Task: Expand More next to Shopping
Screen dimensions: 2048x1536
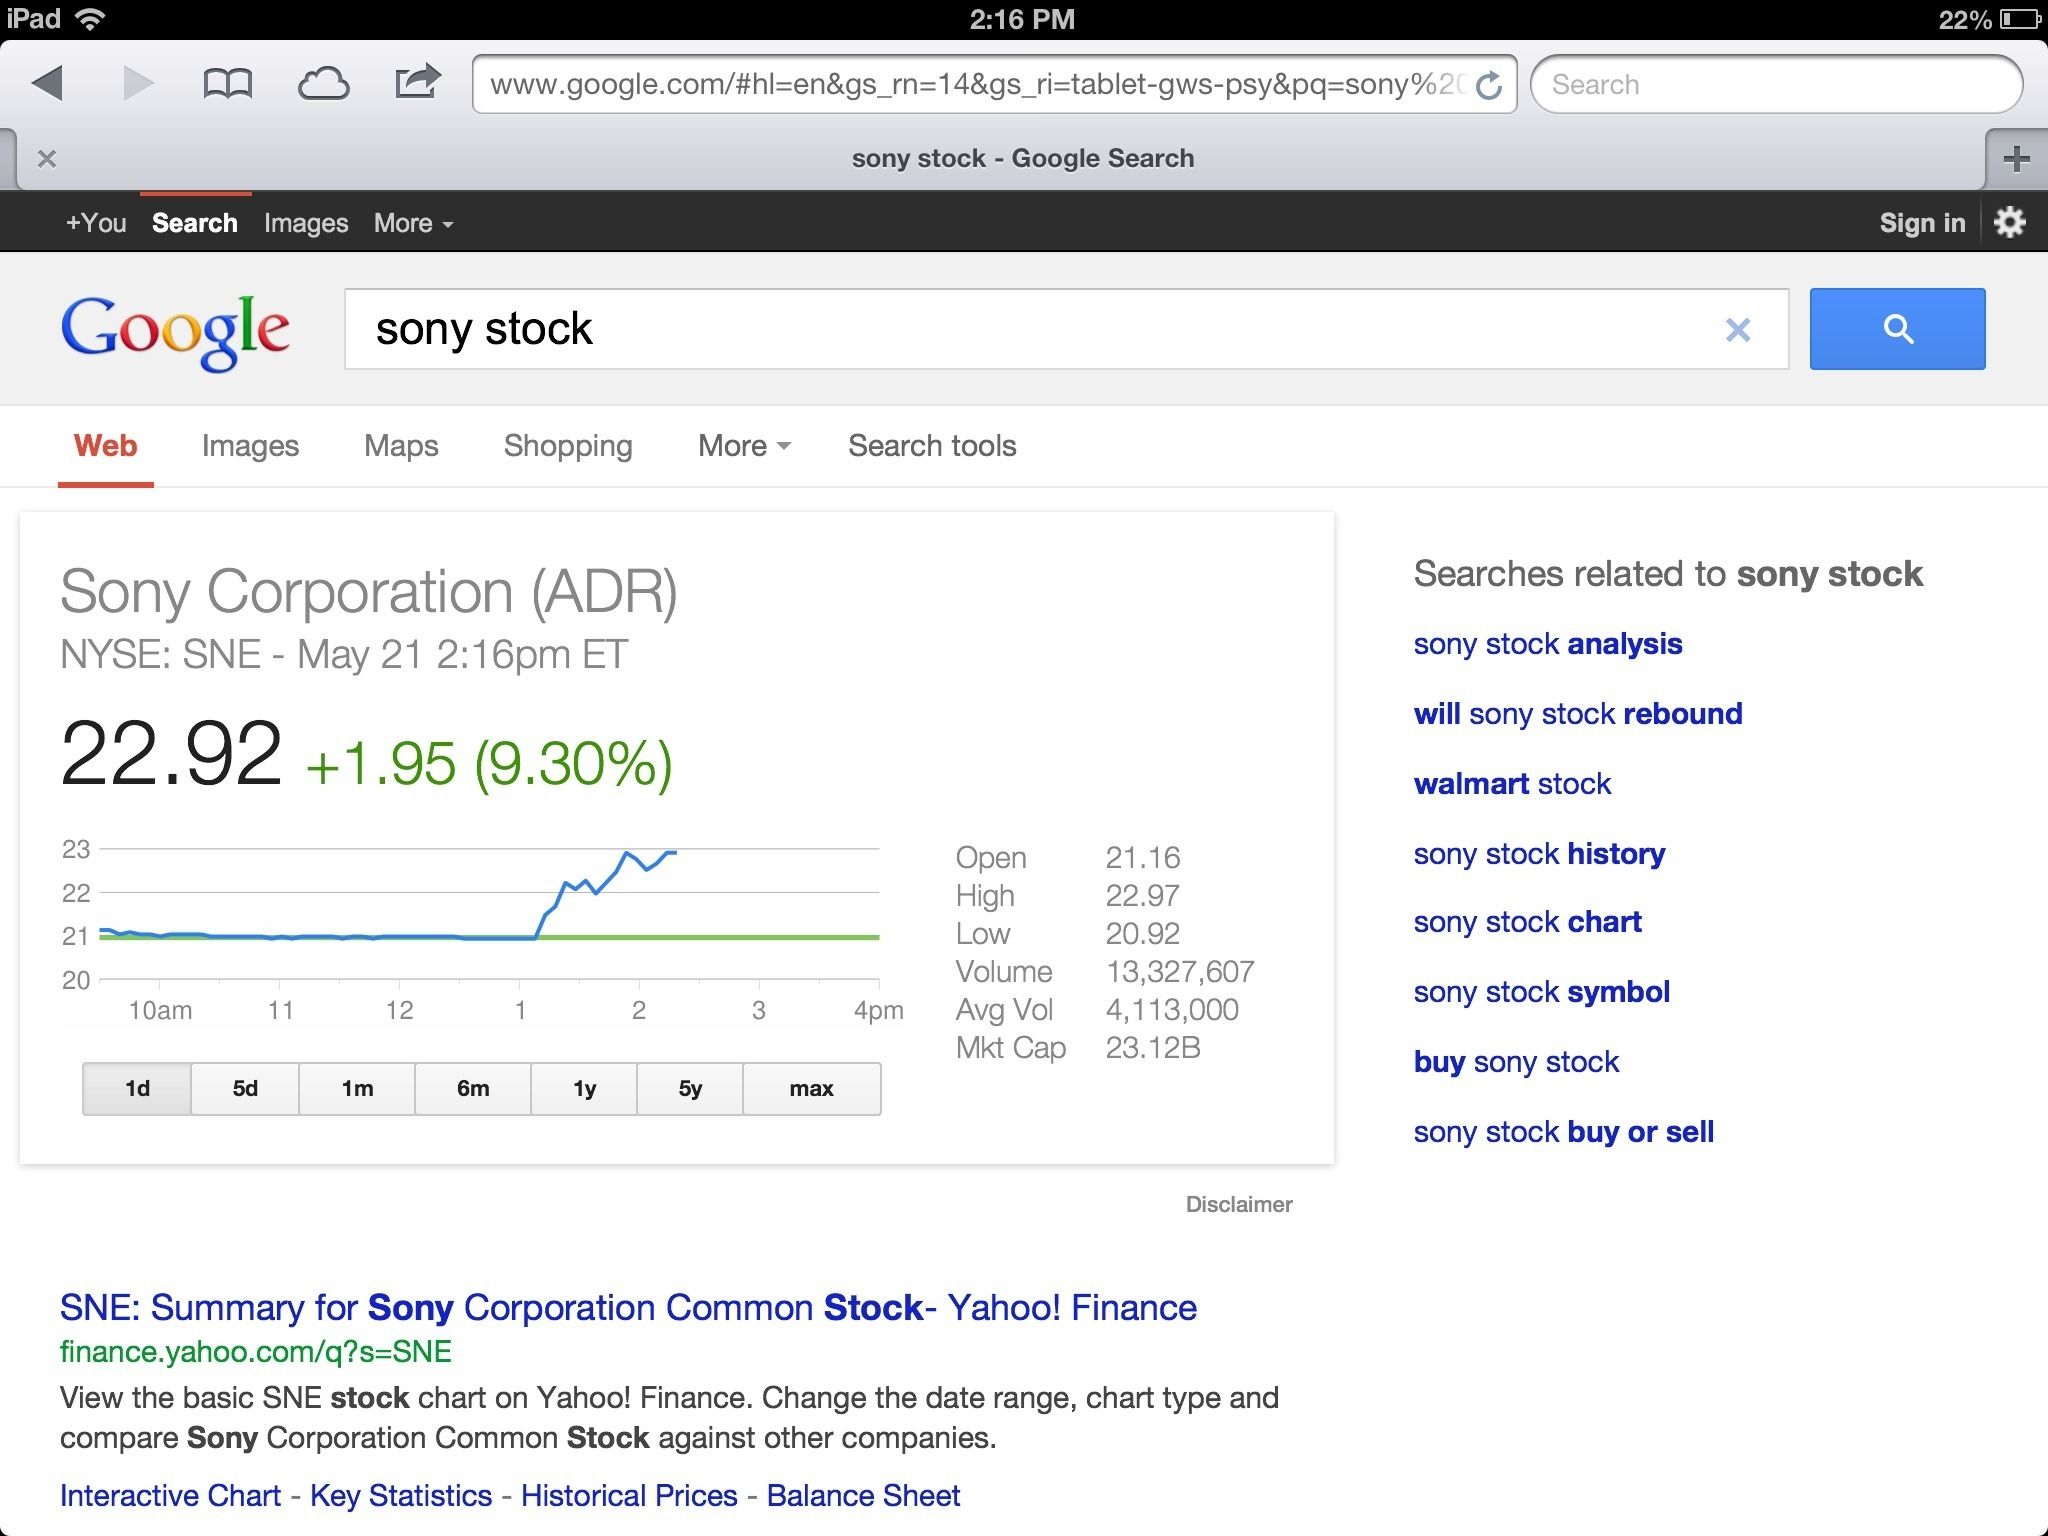Action: (744, 446)
